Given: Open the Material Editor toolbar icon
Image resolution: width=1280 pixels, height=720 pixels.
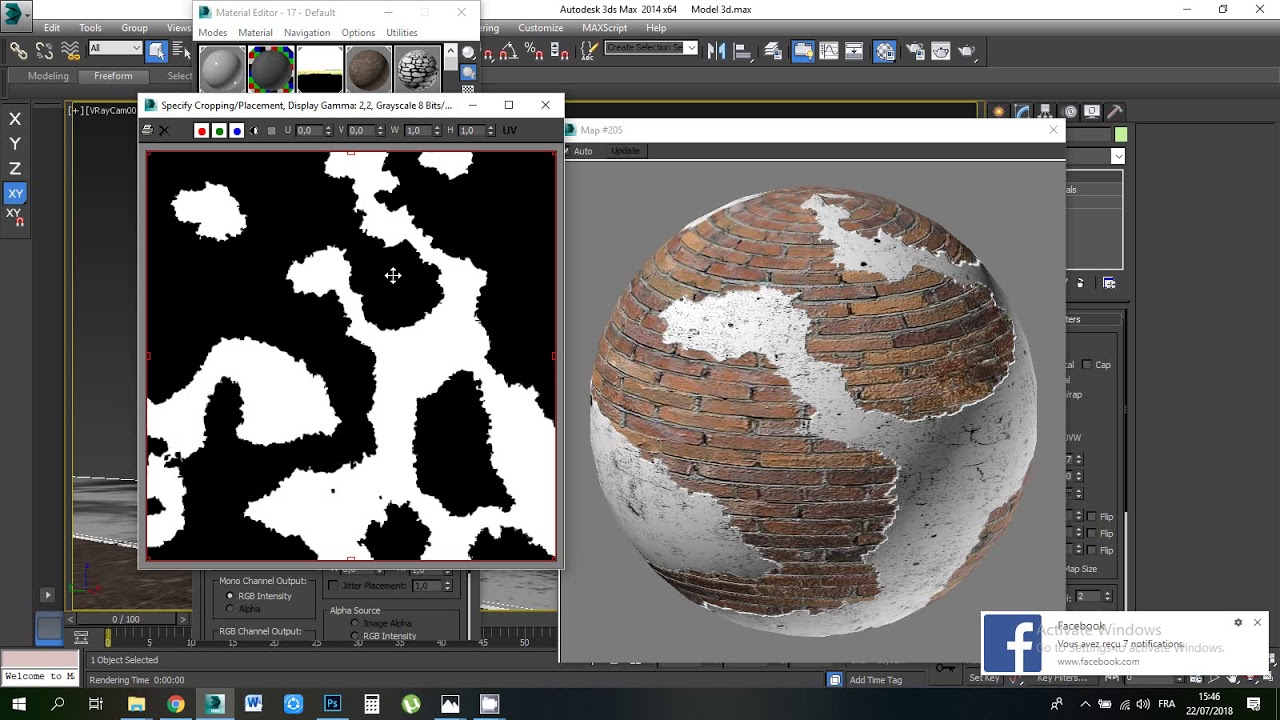Looking at the screenshot, I should click(x=885, y=51).
